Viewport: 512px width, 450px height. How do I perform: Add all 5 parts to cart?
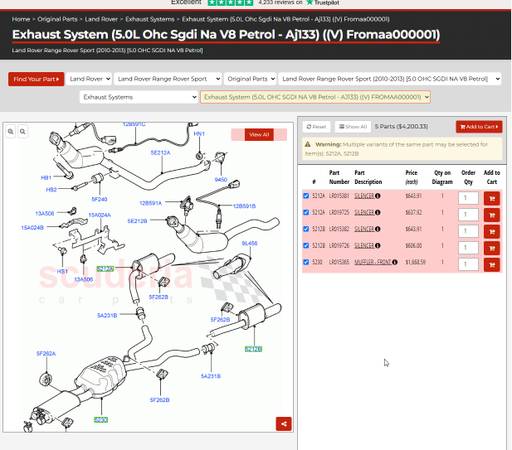point(479,127)
